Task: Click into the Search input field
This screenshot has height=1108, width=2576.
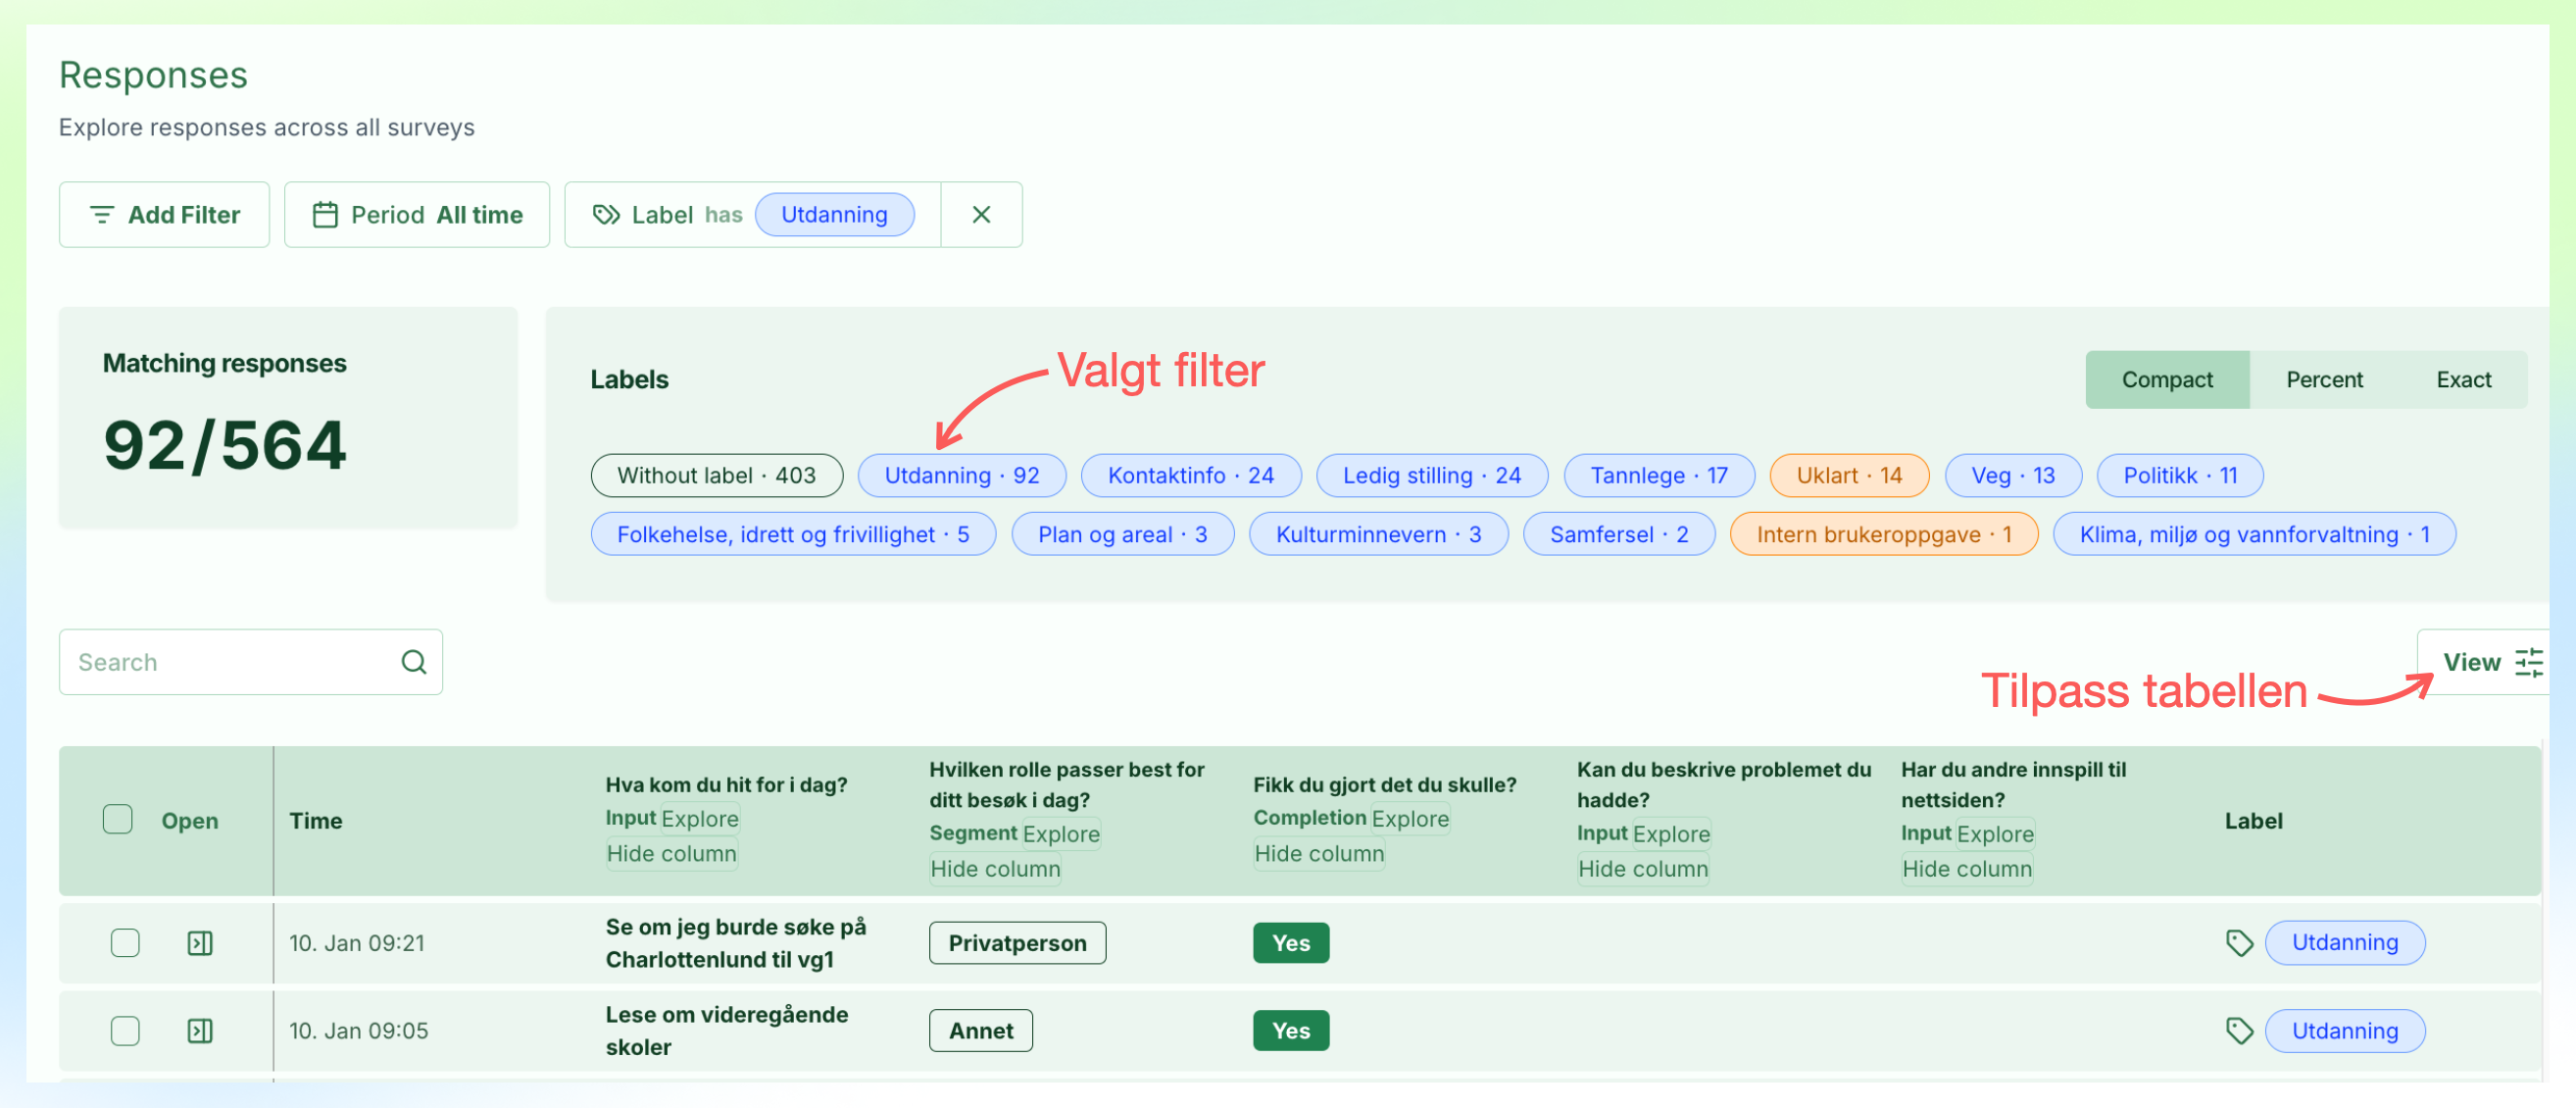Action: click(x=232, y=662)
